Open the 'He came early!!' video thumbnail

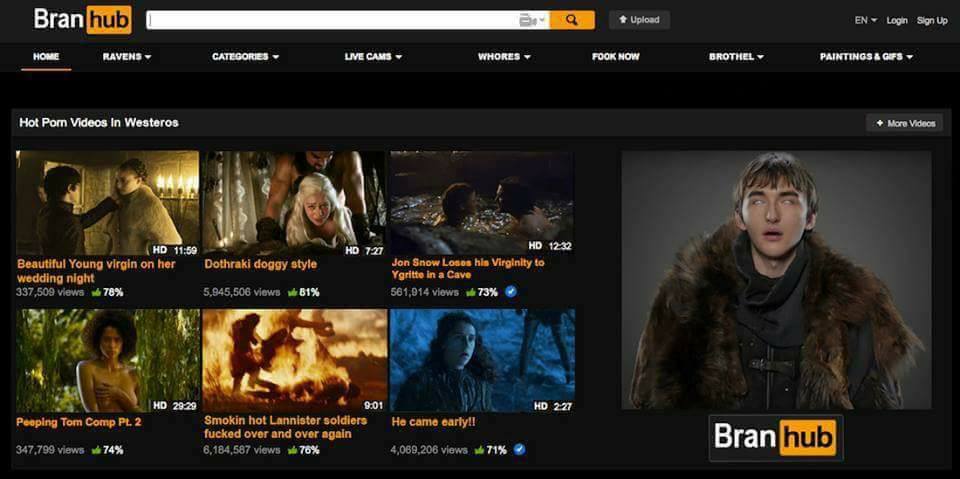(x=482, y=360)
